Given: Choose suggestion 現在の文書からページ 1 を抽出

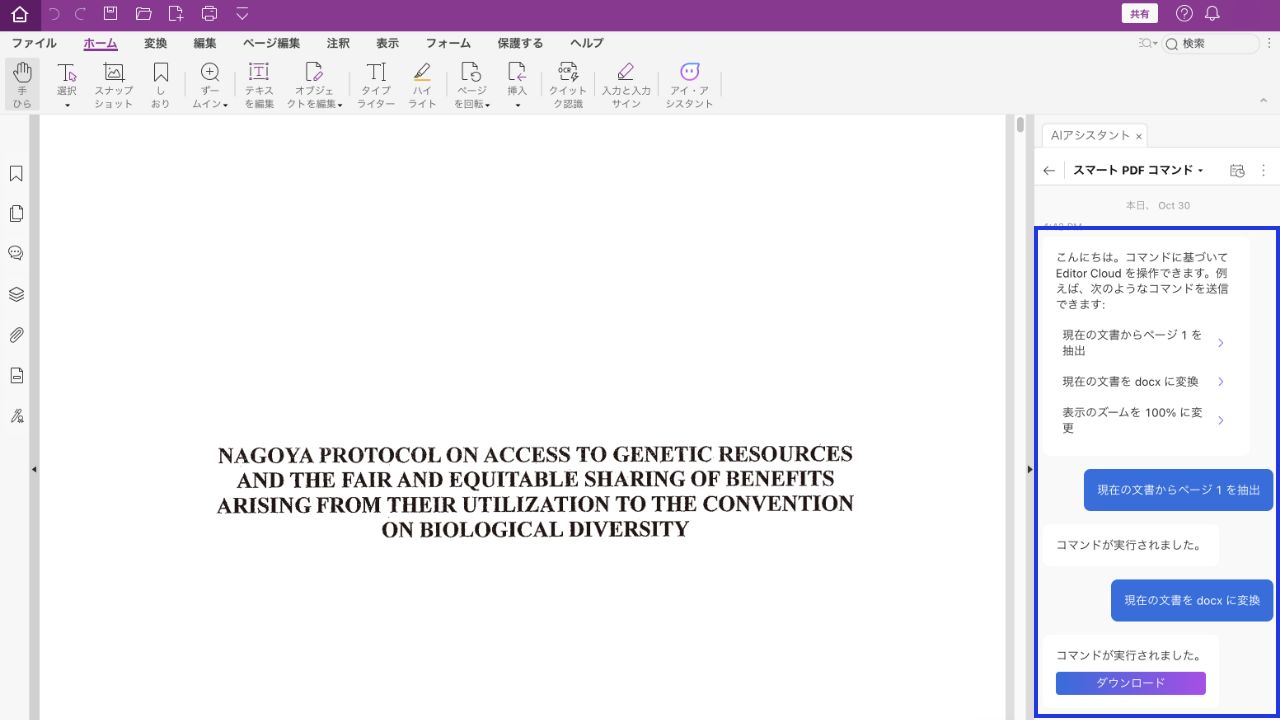Looking at the screenshot, I should (1144, 343).
